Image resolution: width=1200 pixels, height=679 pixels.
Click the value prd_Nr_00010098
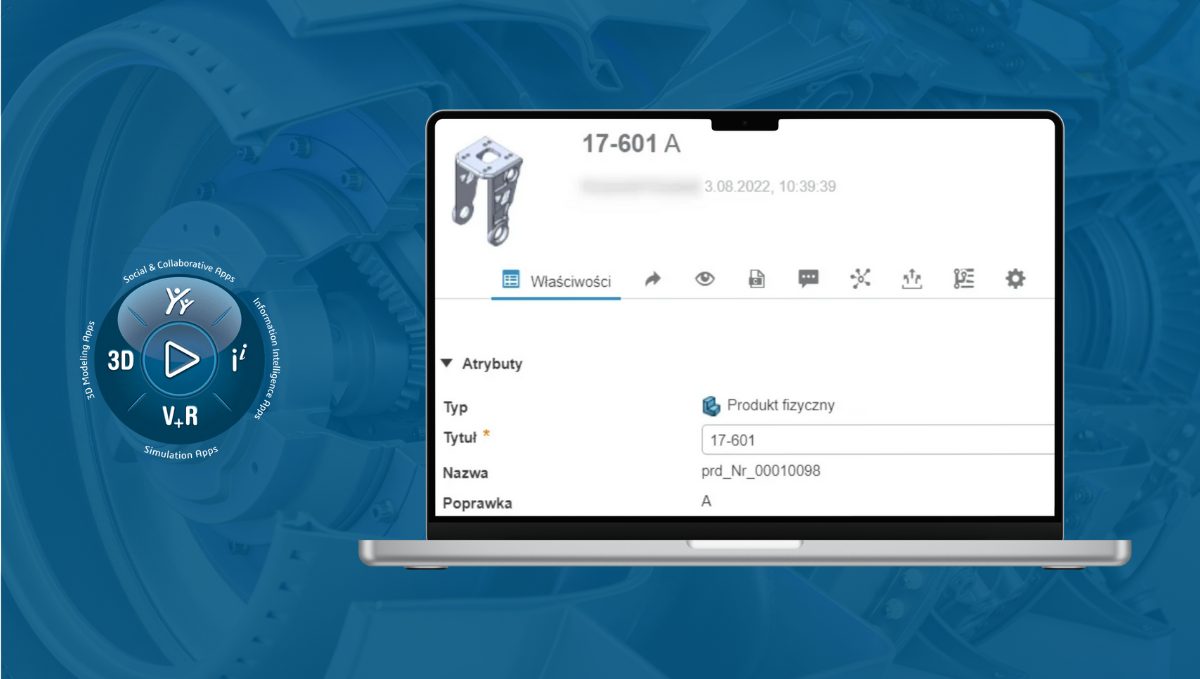[x=761, y=470]
